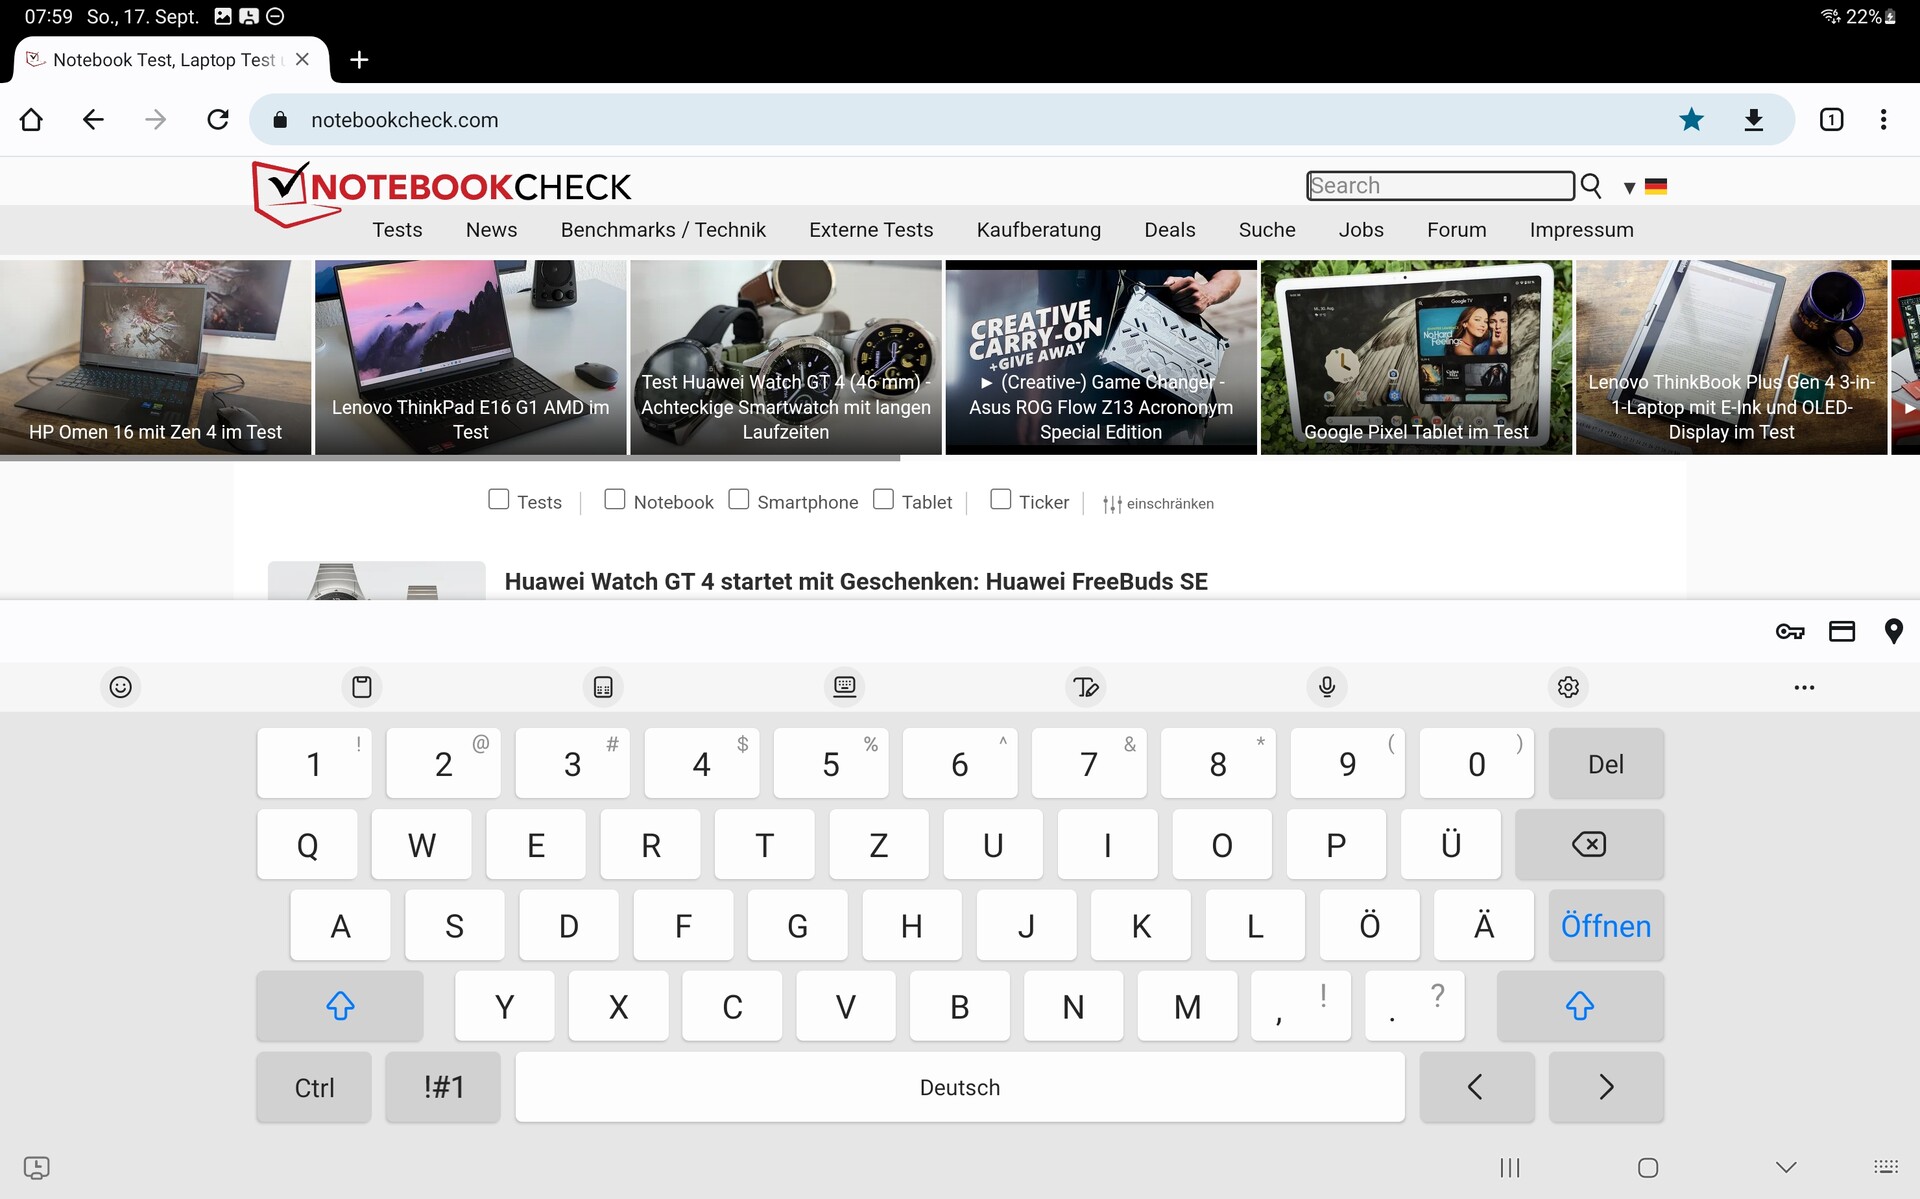The image size is (1920, 1199).
Task: Bookmark page with the star icon
Action: pos(1691,120)
